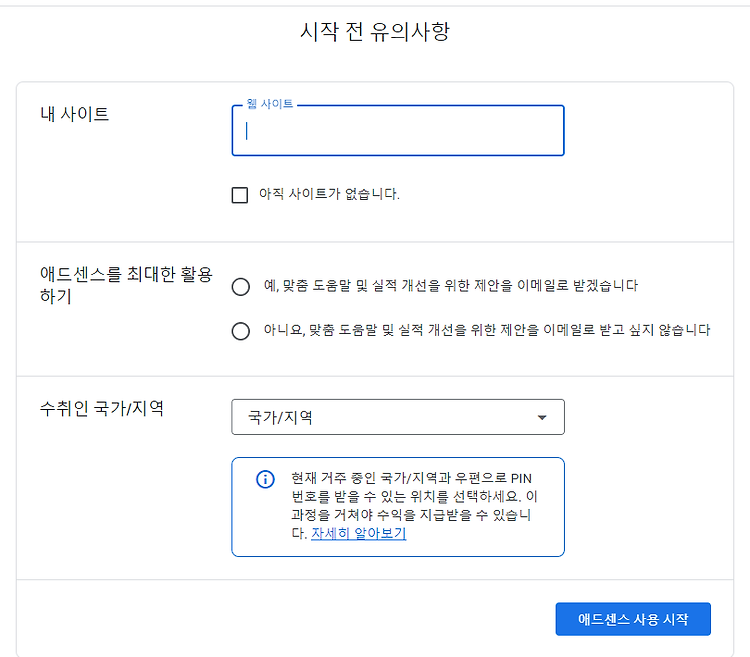Check the 아직 사이트가 없습니다 checkbox
The height and width of the screenshot is (657, 750).
tap(240, 195)
